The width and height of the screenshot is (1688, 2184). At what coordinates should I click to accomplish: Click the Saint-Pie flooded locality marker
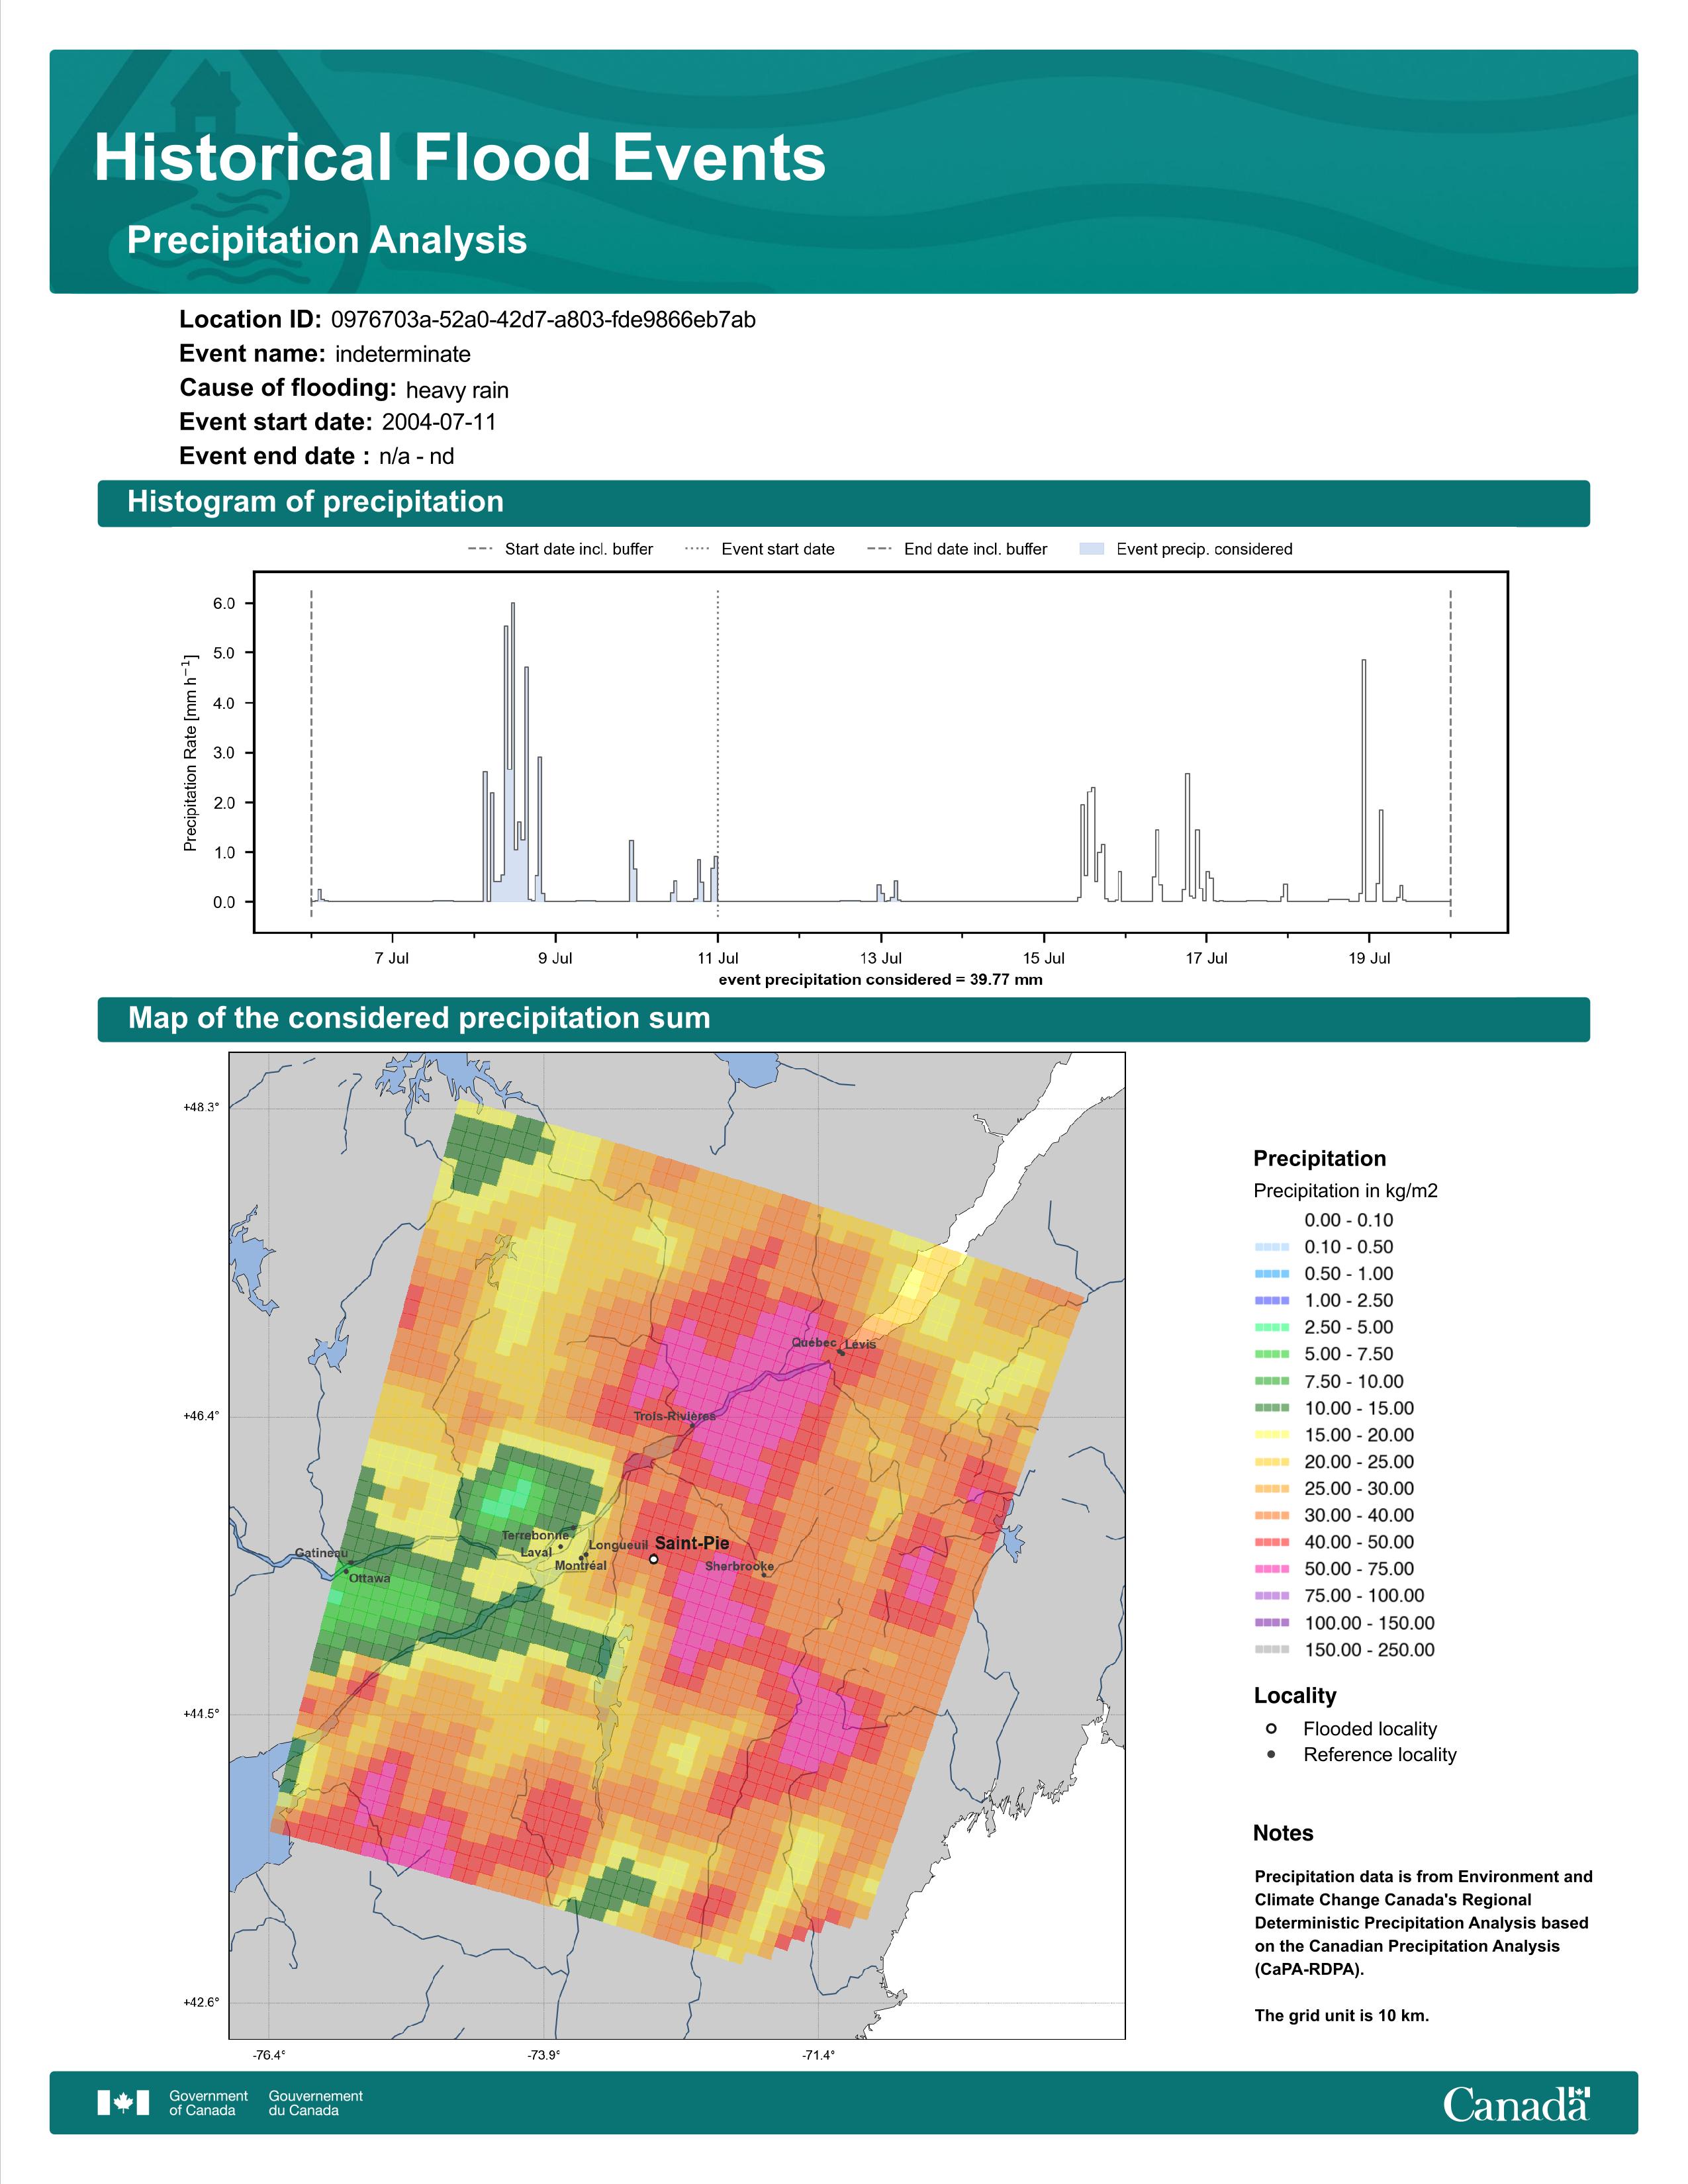pos(653,1559)
